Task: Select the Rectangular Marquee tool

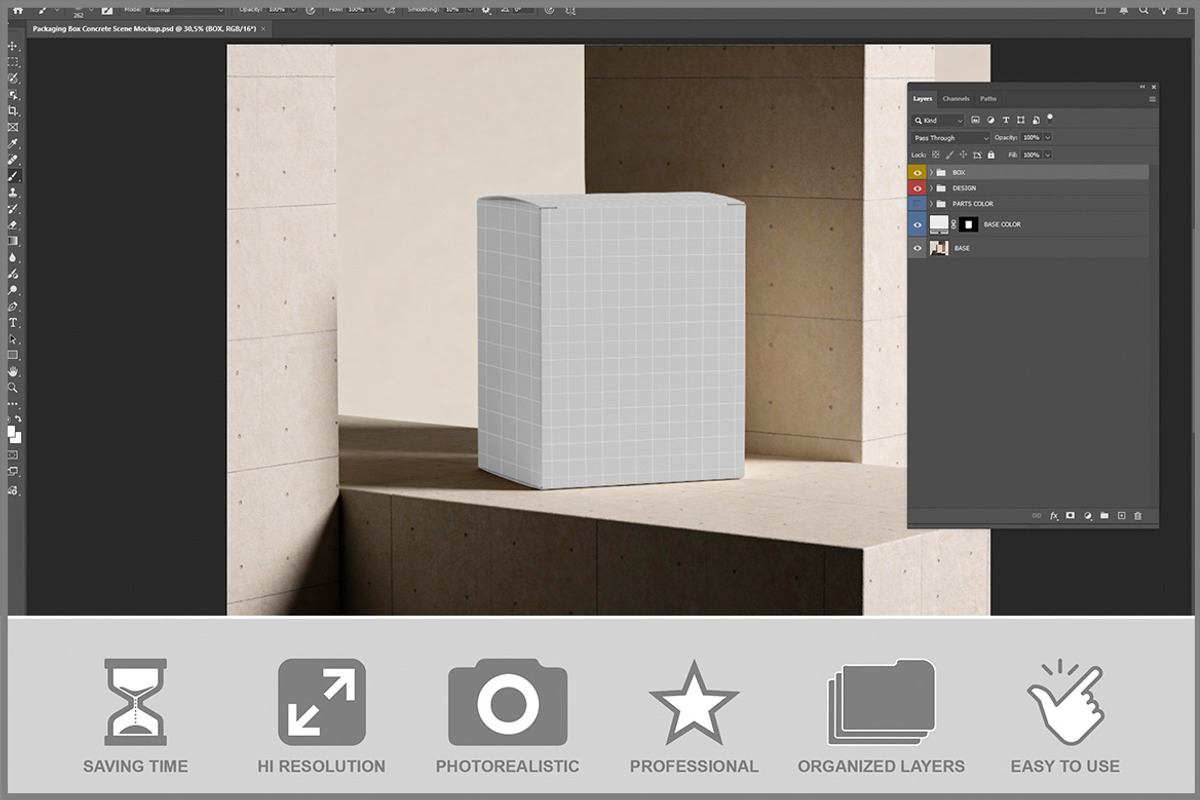Action: [x=13, y=62]
